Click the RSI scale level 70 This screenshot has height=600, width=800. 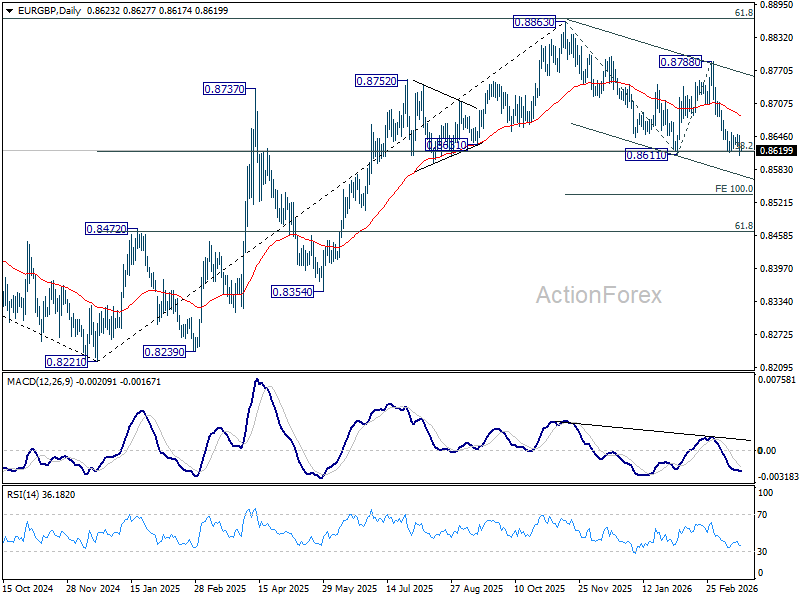tap(762, 515)
